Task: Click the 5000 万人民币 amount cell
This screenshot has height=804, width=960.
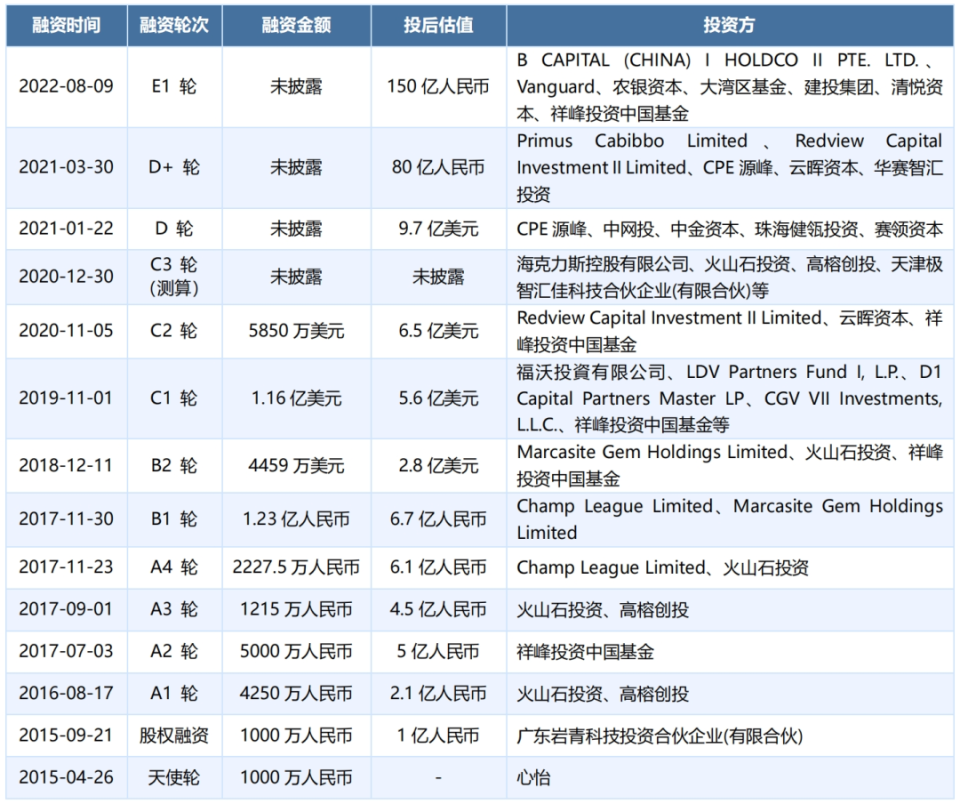Action: [x=296, y=652]
